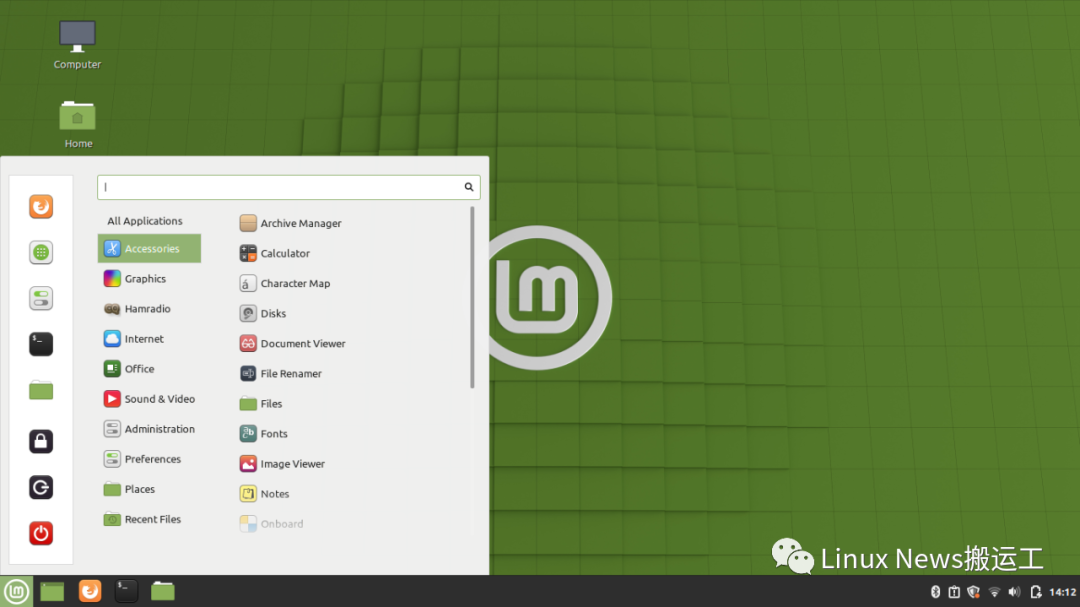Click the Show Desktop icon in the taskbar
This screenshot has width=1080, height=607.
pos(52,591)
